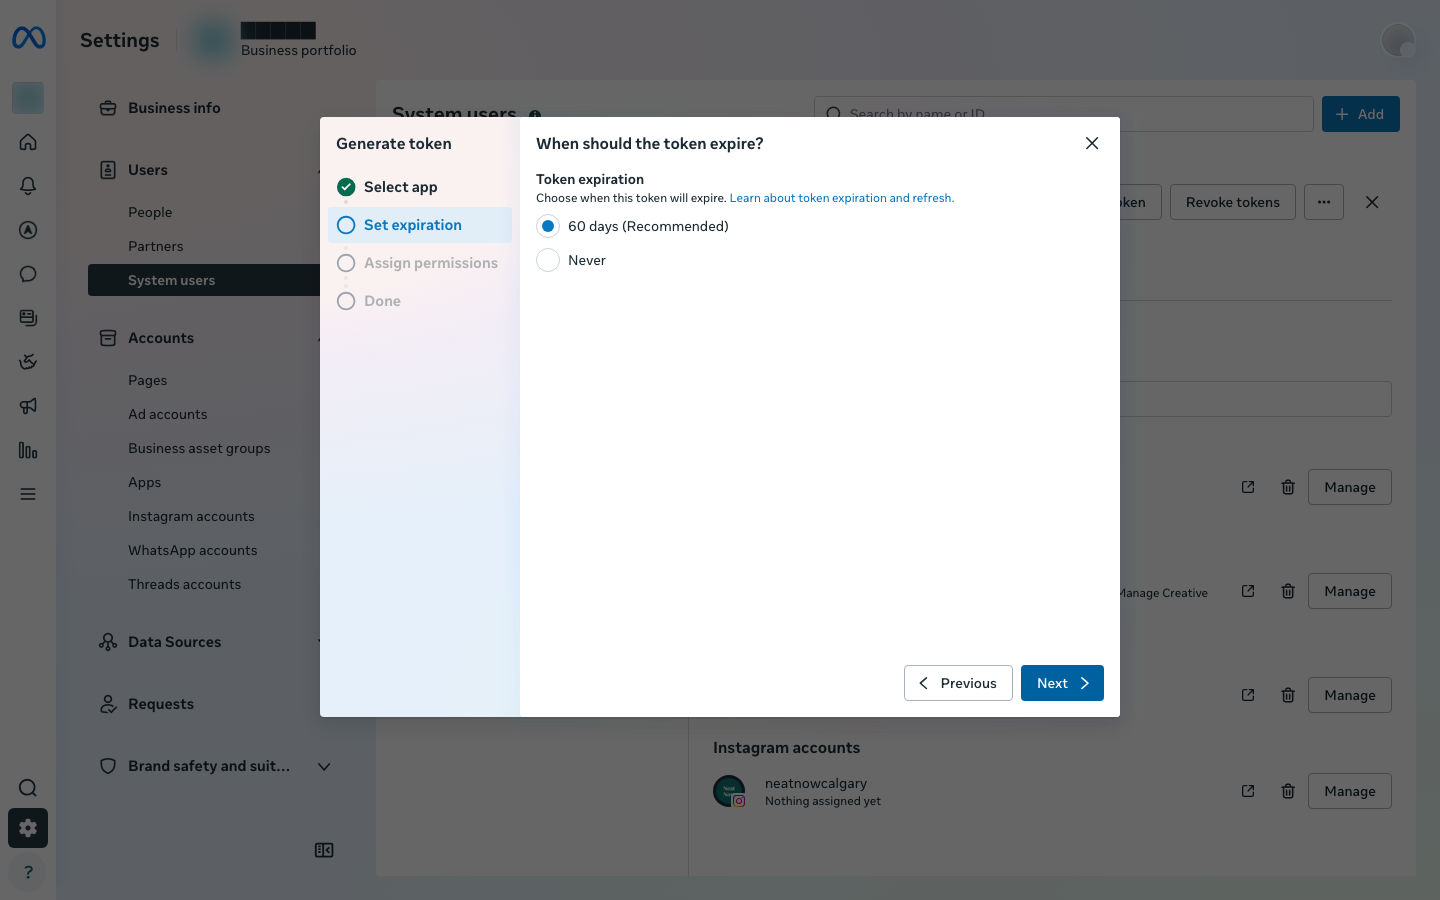Click Manage in Manage Creative row
Image resolution: width=1440 pixels, height=900 pixels.
coord(1350,591)
